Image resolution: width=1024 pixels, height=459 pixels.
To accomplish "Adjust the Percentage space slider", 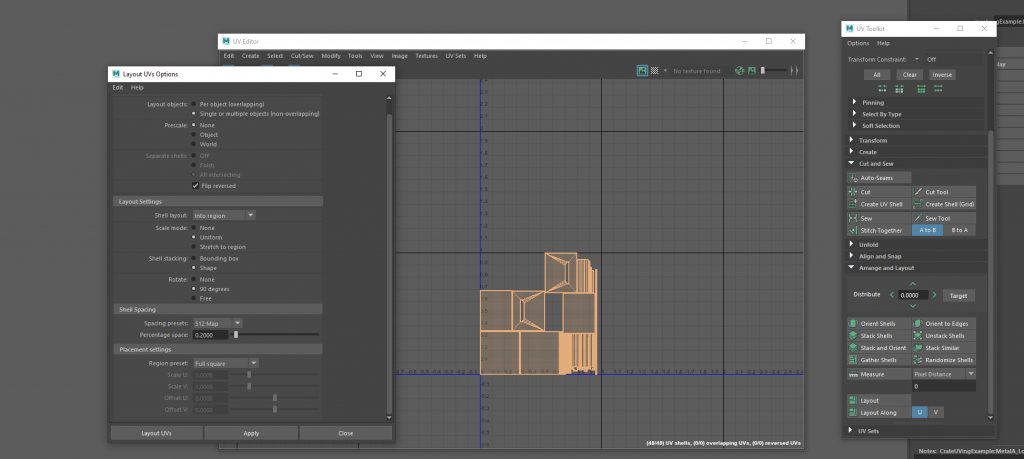I will (x=236, y=335).
